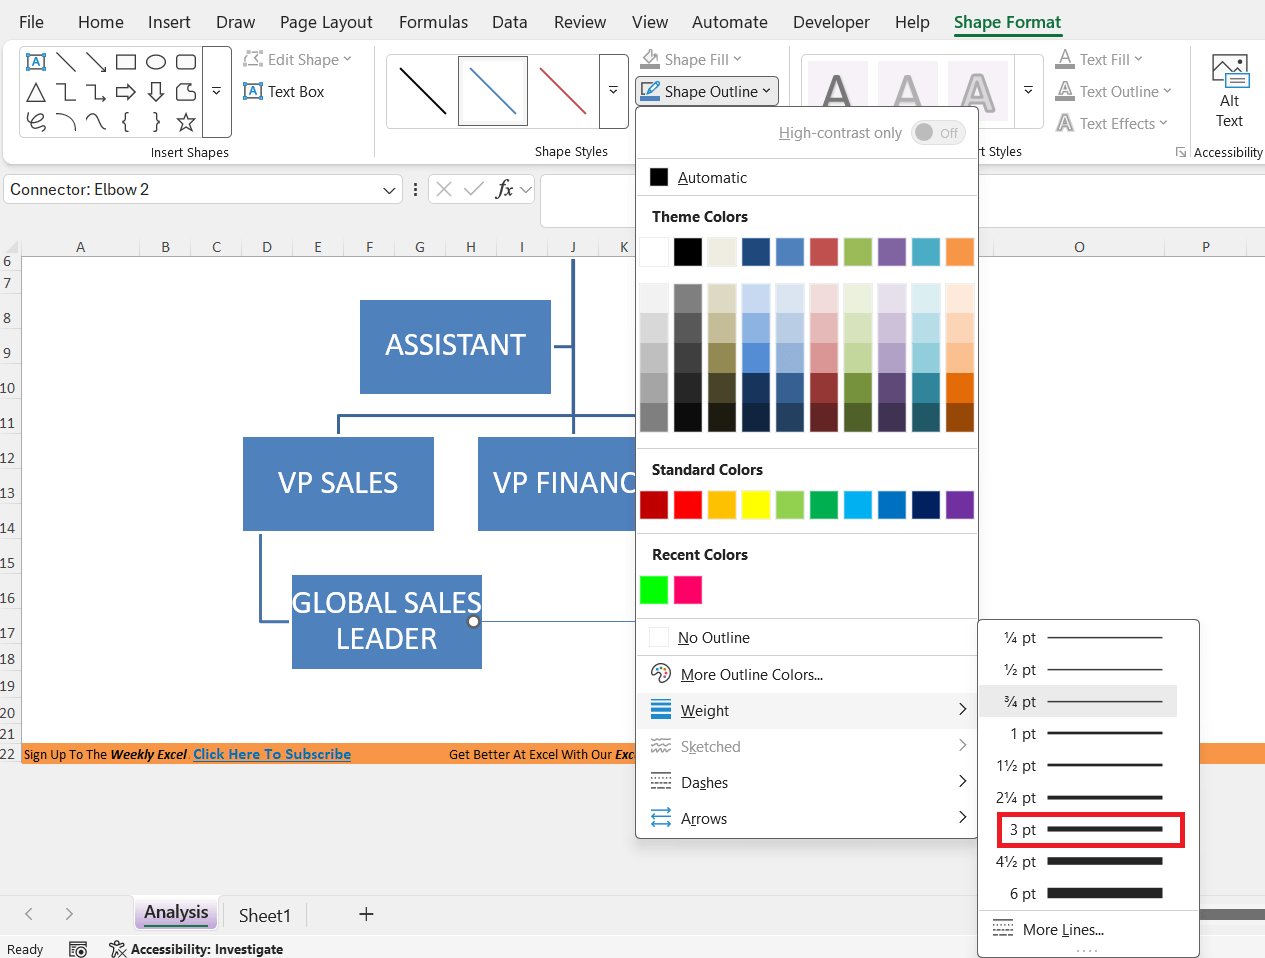Click the Insert Function fx icon
1265x958 pixels.
point(505,189)
